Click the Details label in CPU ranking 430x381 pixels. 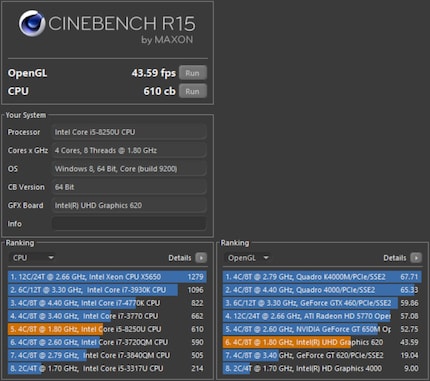pos(180,258)
